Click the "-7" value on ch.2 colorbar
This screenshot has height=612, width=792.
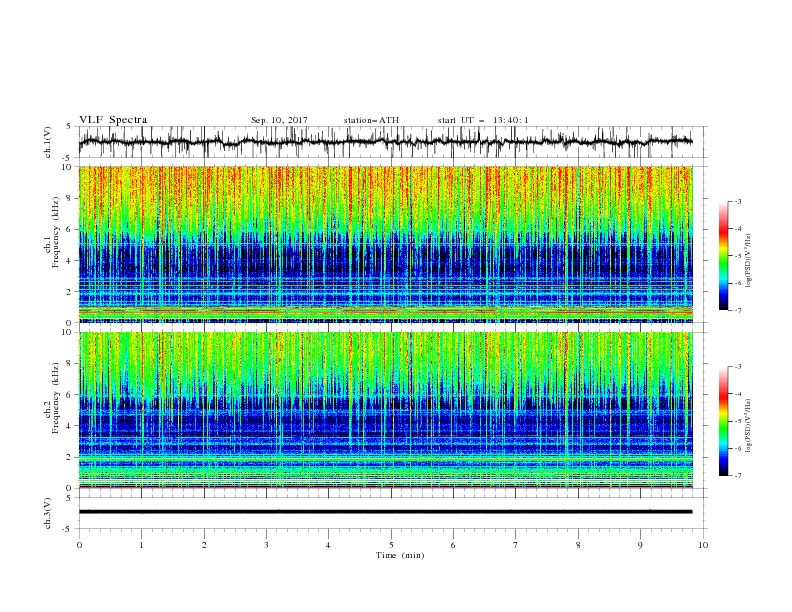(738, 476)
